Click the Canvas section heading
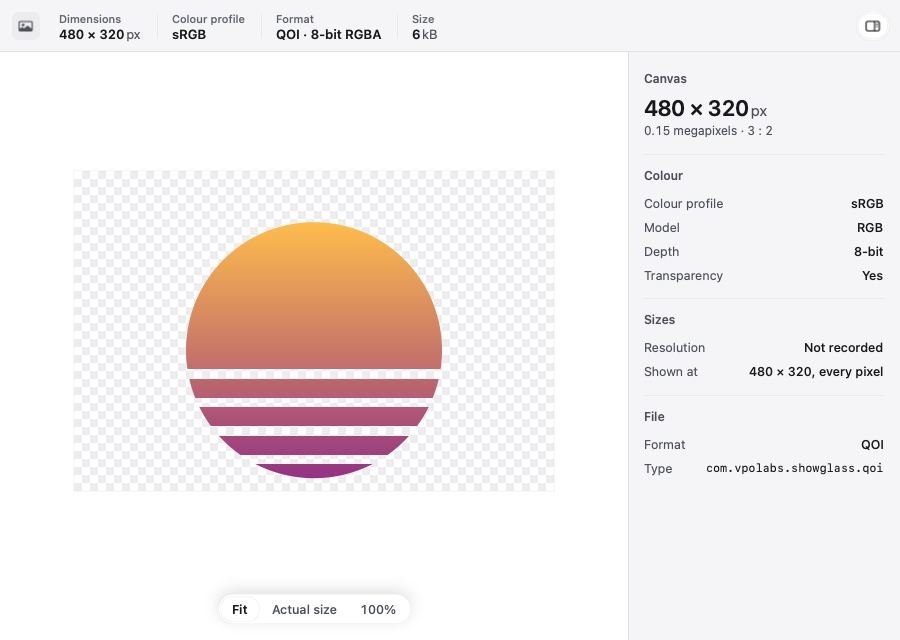 pyautogui.click(x=665, y=79)
